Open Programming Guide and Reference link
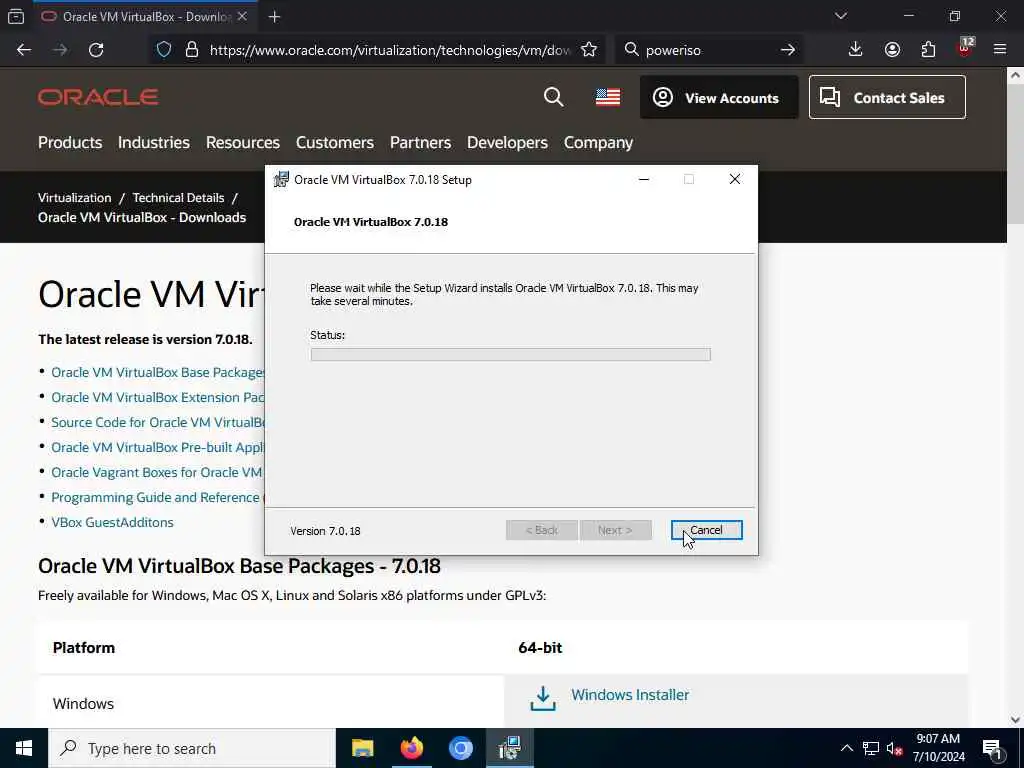This screenshot has height=768, width=1024. (x=155, y=497)
